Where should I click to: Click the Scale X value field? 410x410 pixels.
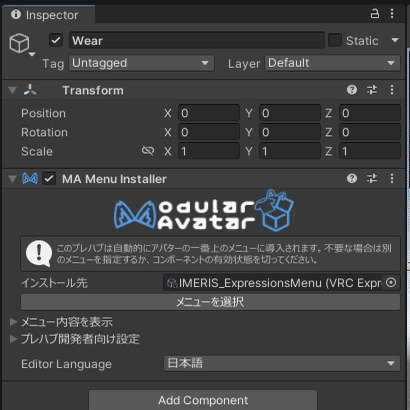point(209,151)
